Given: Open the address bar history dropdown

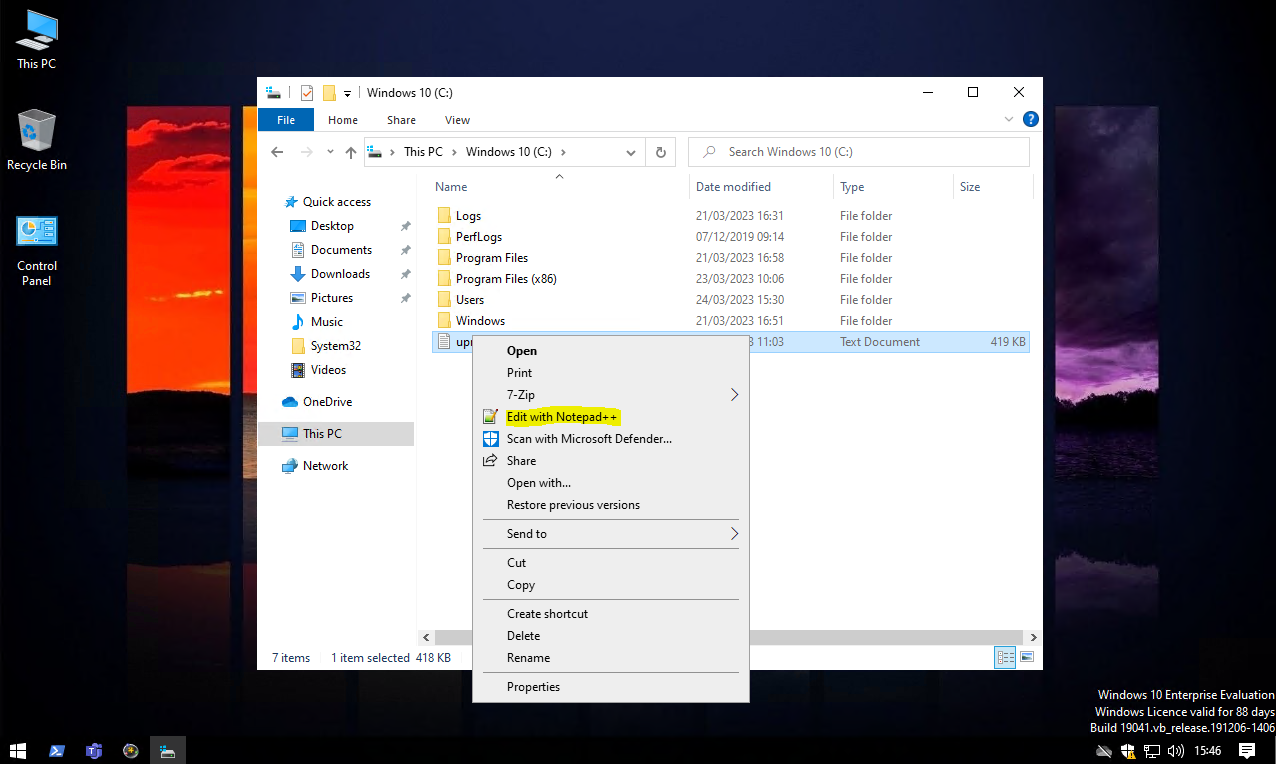Looking at the screenshot, I should pyautogui.click(x=631, y=153).
